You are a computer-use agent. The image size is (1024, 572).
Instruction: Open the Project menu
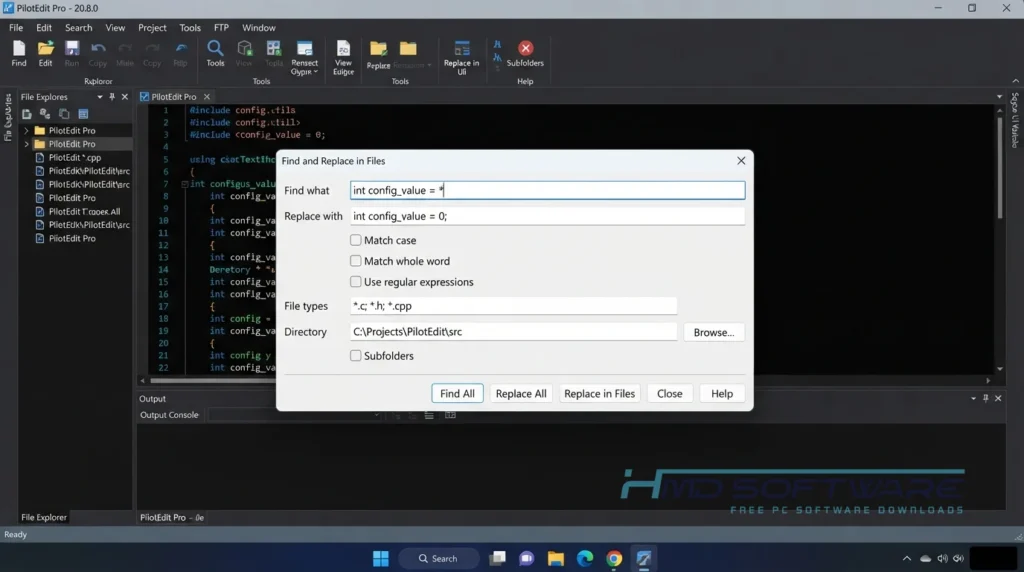pyautogui.click(x=152, y=27)
